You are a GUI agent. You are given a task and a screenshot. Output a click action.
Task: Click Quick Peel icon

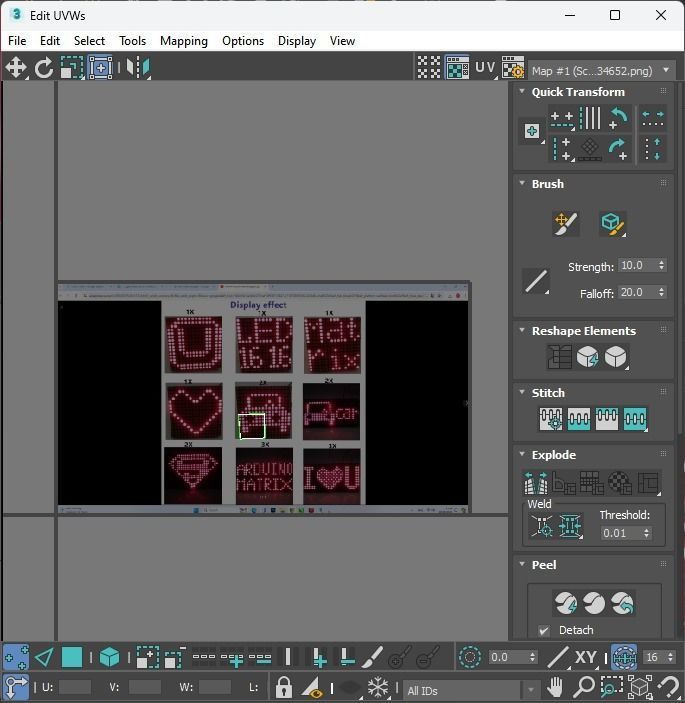click(x=566, y=603)
